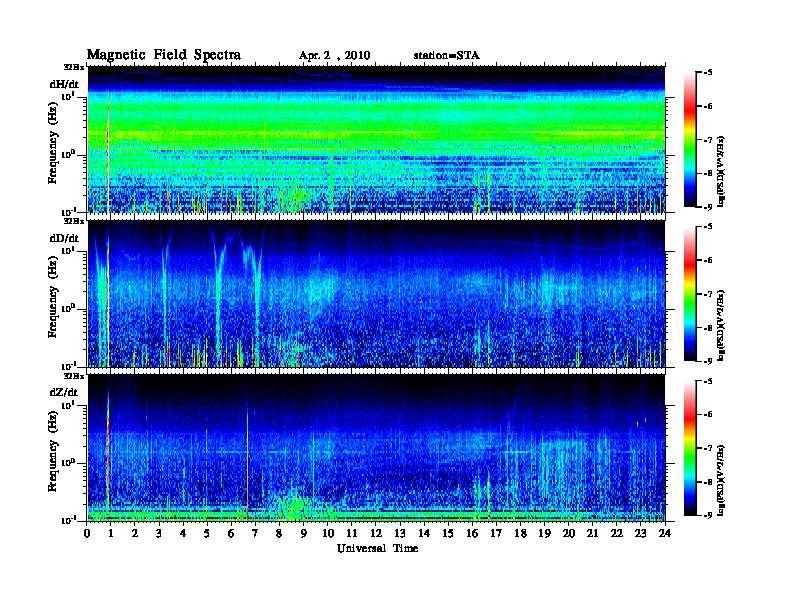Viewport: 792px width, 612px height.
Task: Select the dD/dt panel label
Action: click(x=64, y=238)
